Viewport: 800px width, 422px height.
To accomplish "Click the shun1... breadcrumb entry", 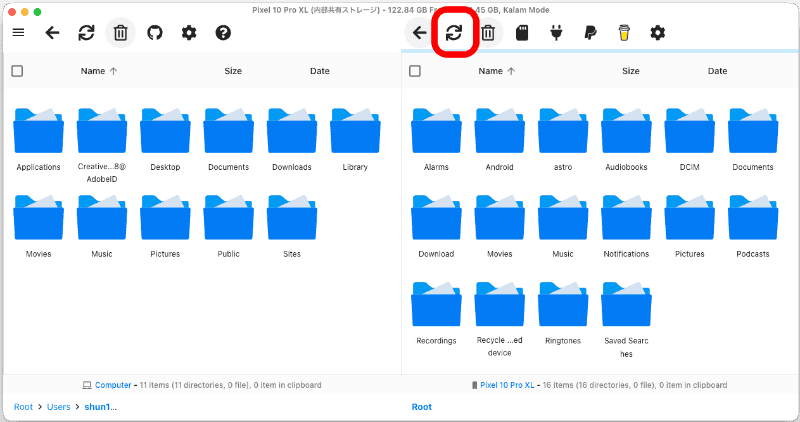I will tap(101, 407).
